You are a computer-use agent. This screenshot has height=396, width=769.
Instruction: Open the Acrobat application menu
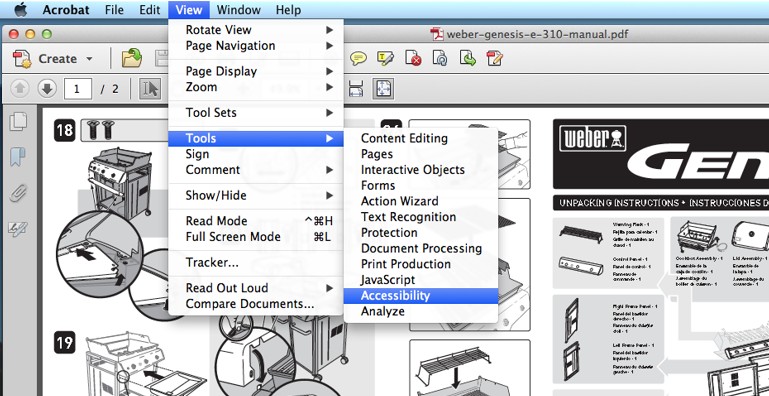tap(66, 10)
